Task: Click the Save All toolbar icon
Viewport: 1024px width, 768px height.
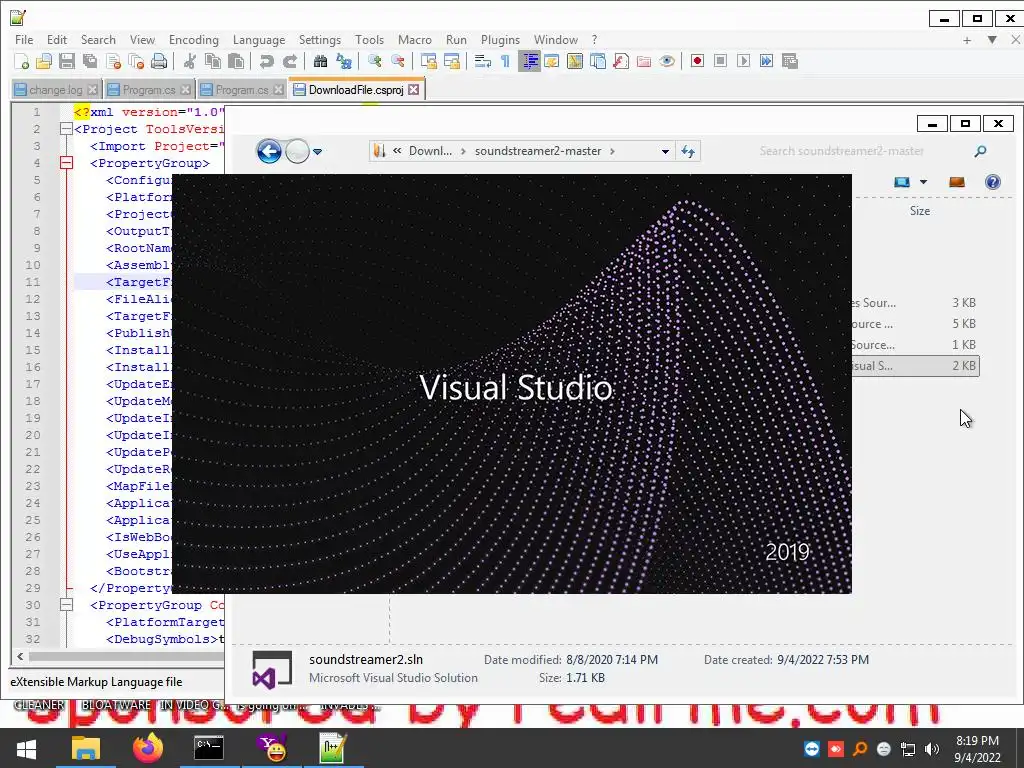Action: tap(90, 61)
